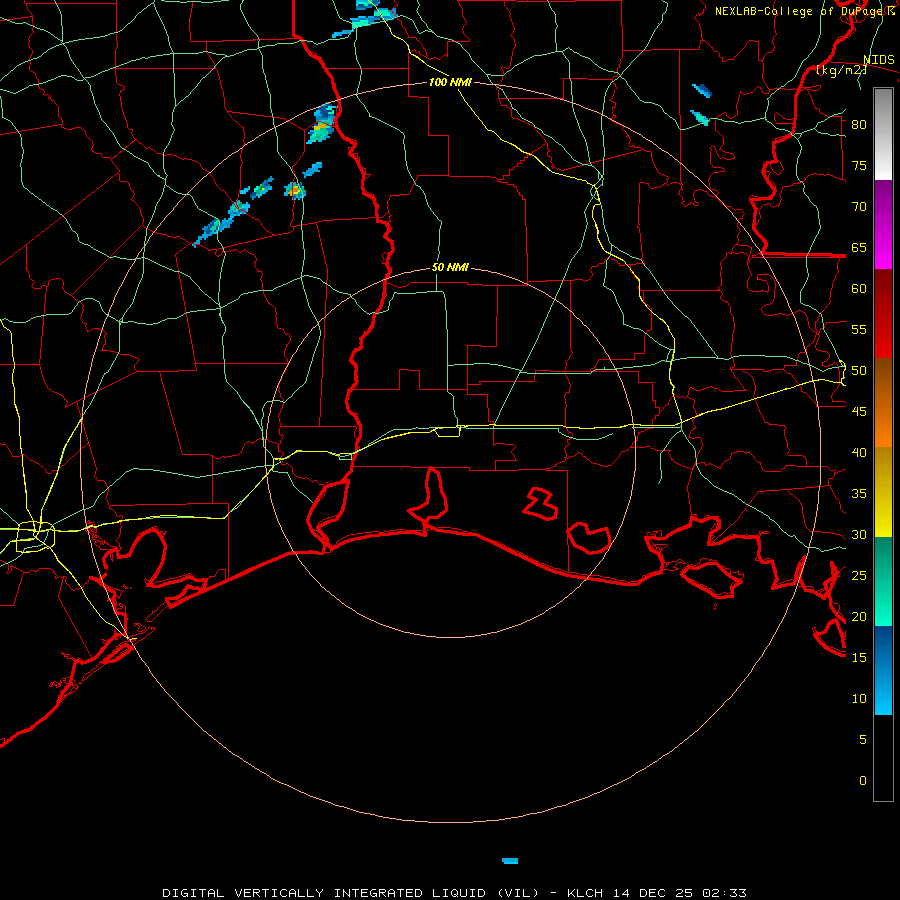The image size is (900, 900).
Task: Click the 50 NMI range ring label
Action: tap(450, 267)
